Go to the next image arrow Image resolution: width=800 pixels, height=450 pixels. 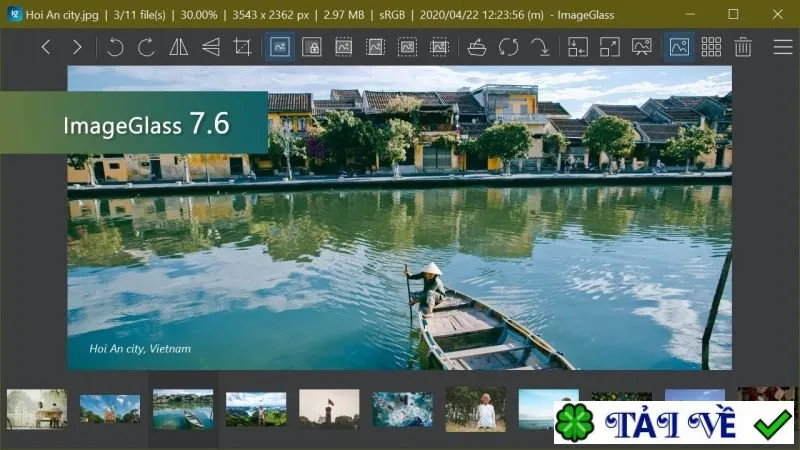[77, 47]
